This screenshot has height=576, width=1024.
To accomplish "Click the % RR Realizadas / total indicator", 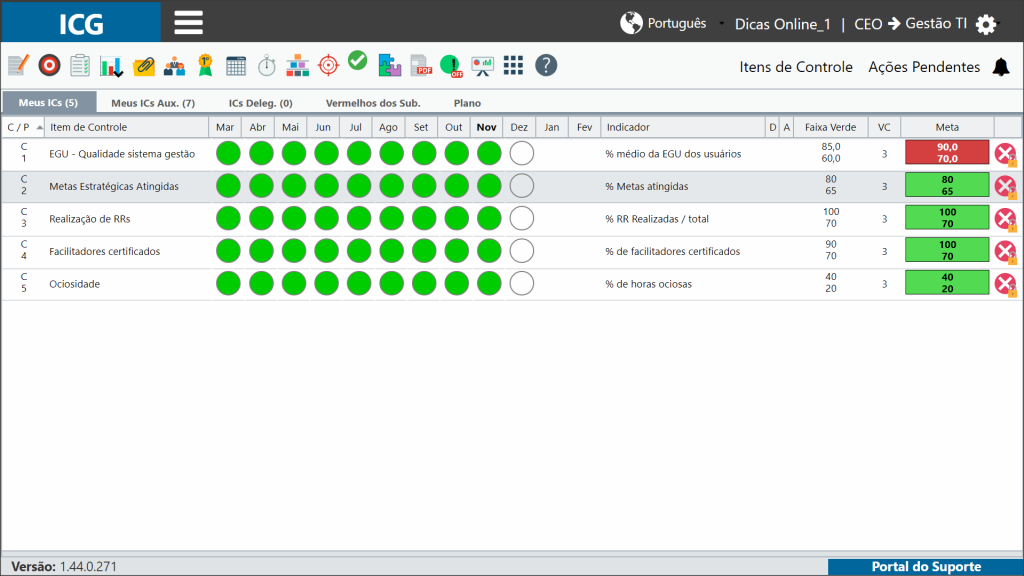I will point(656,219).
